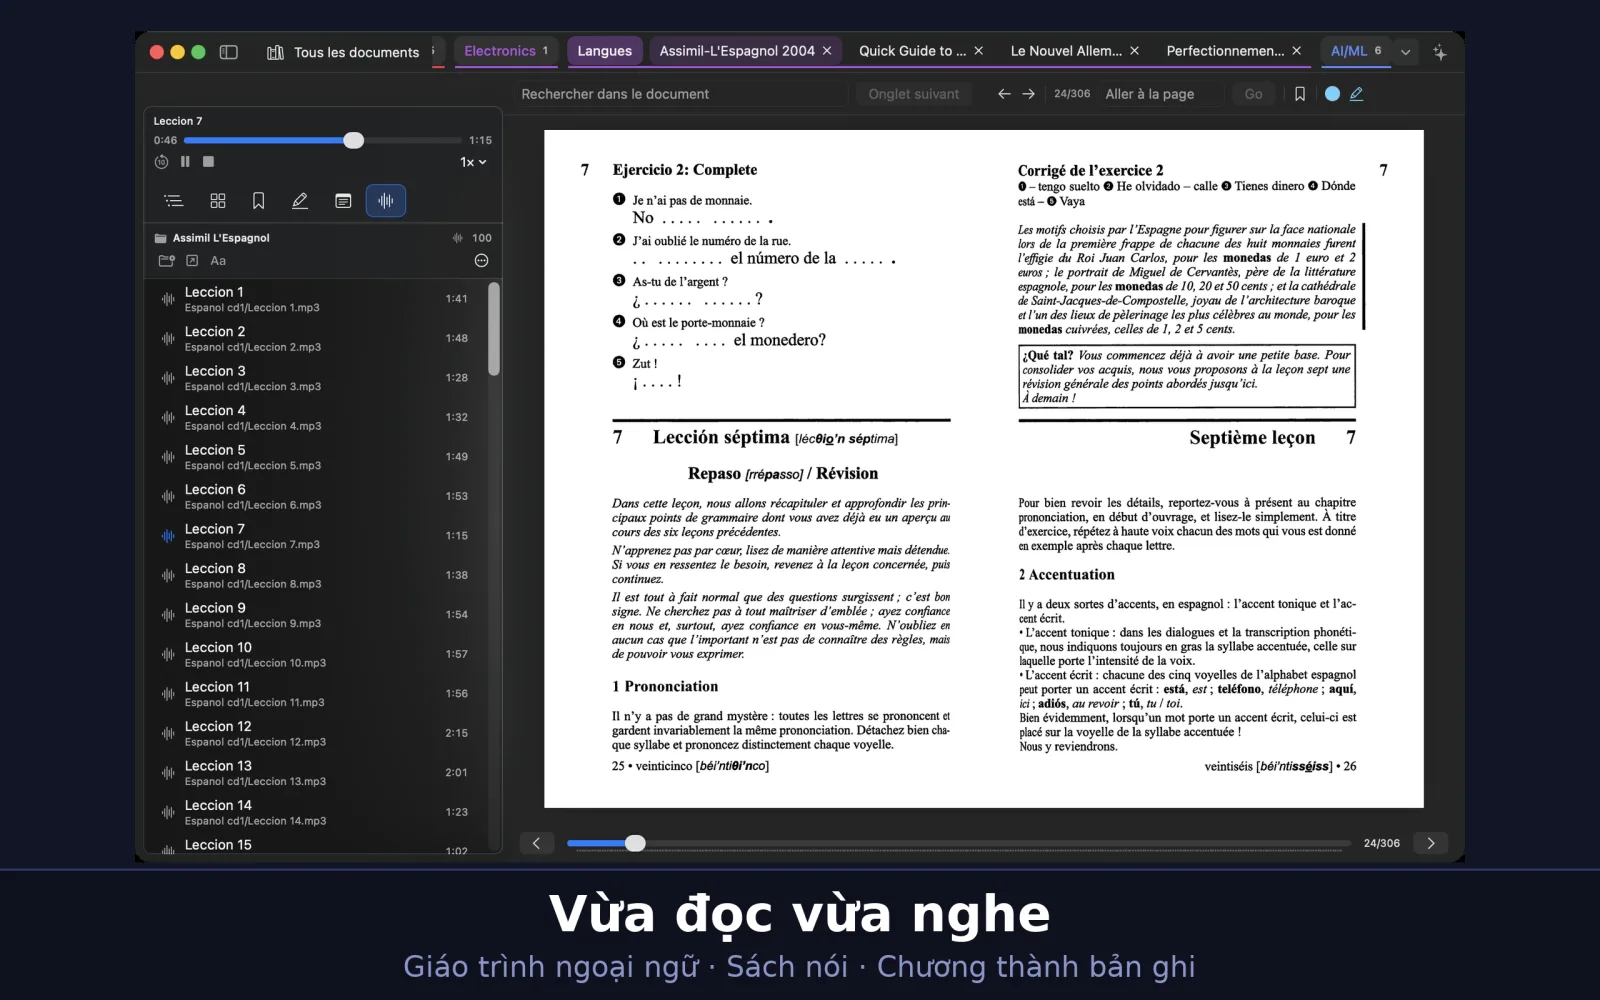Show bookmarks panel in sidebar

pyautogui.click(x=259, y=201)
